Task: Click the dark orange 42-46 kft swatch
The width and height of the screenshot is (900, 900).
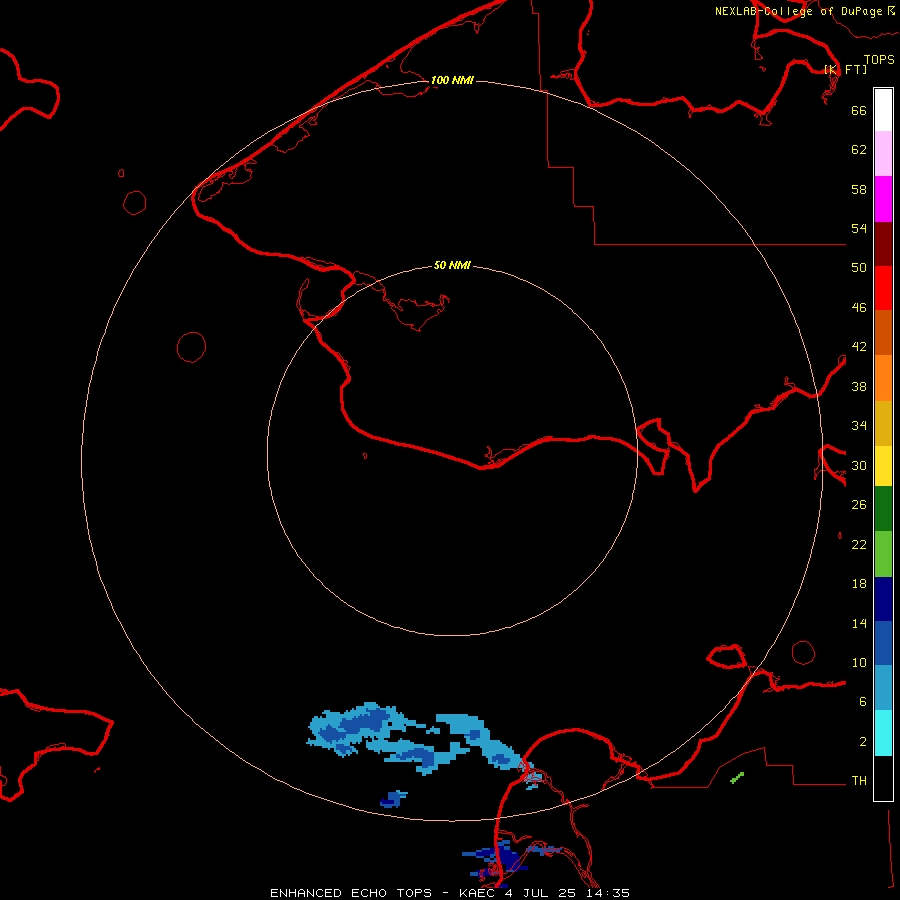Action: click(883, 332)
